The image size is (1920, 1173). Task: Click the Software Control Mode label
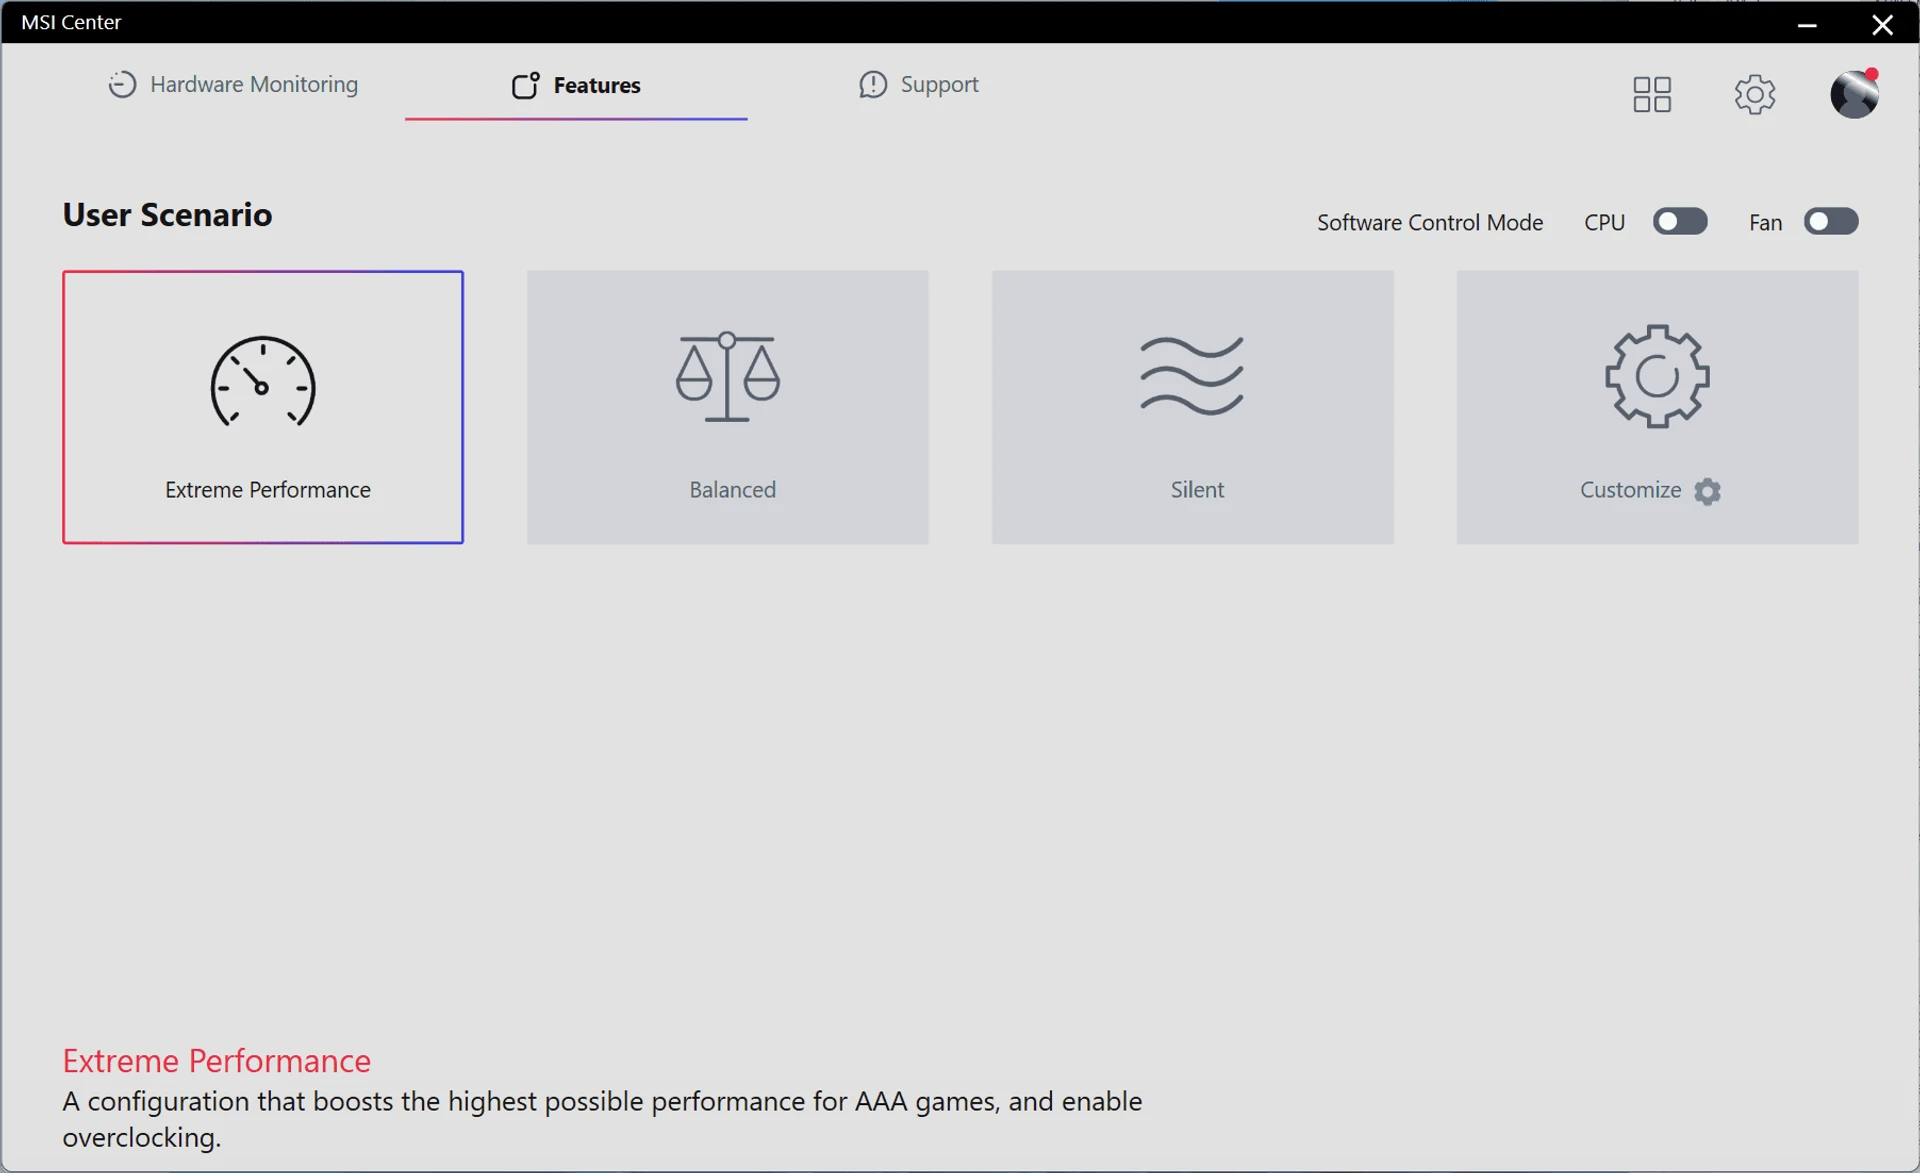(x=1430, y=222)
